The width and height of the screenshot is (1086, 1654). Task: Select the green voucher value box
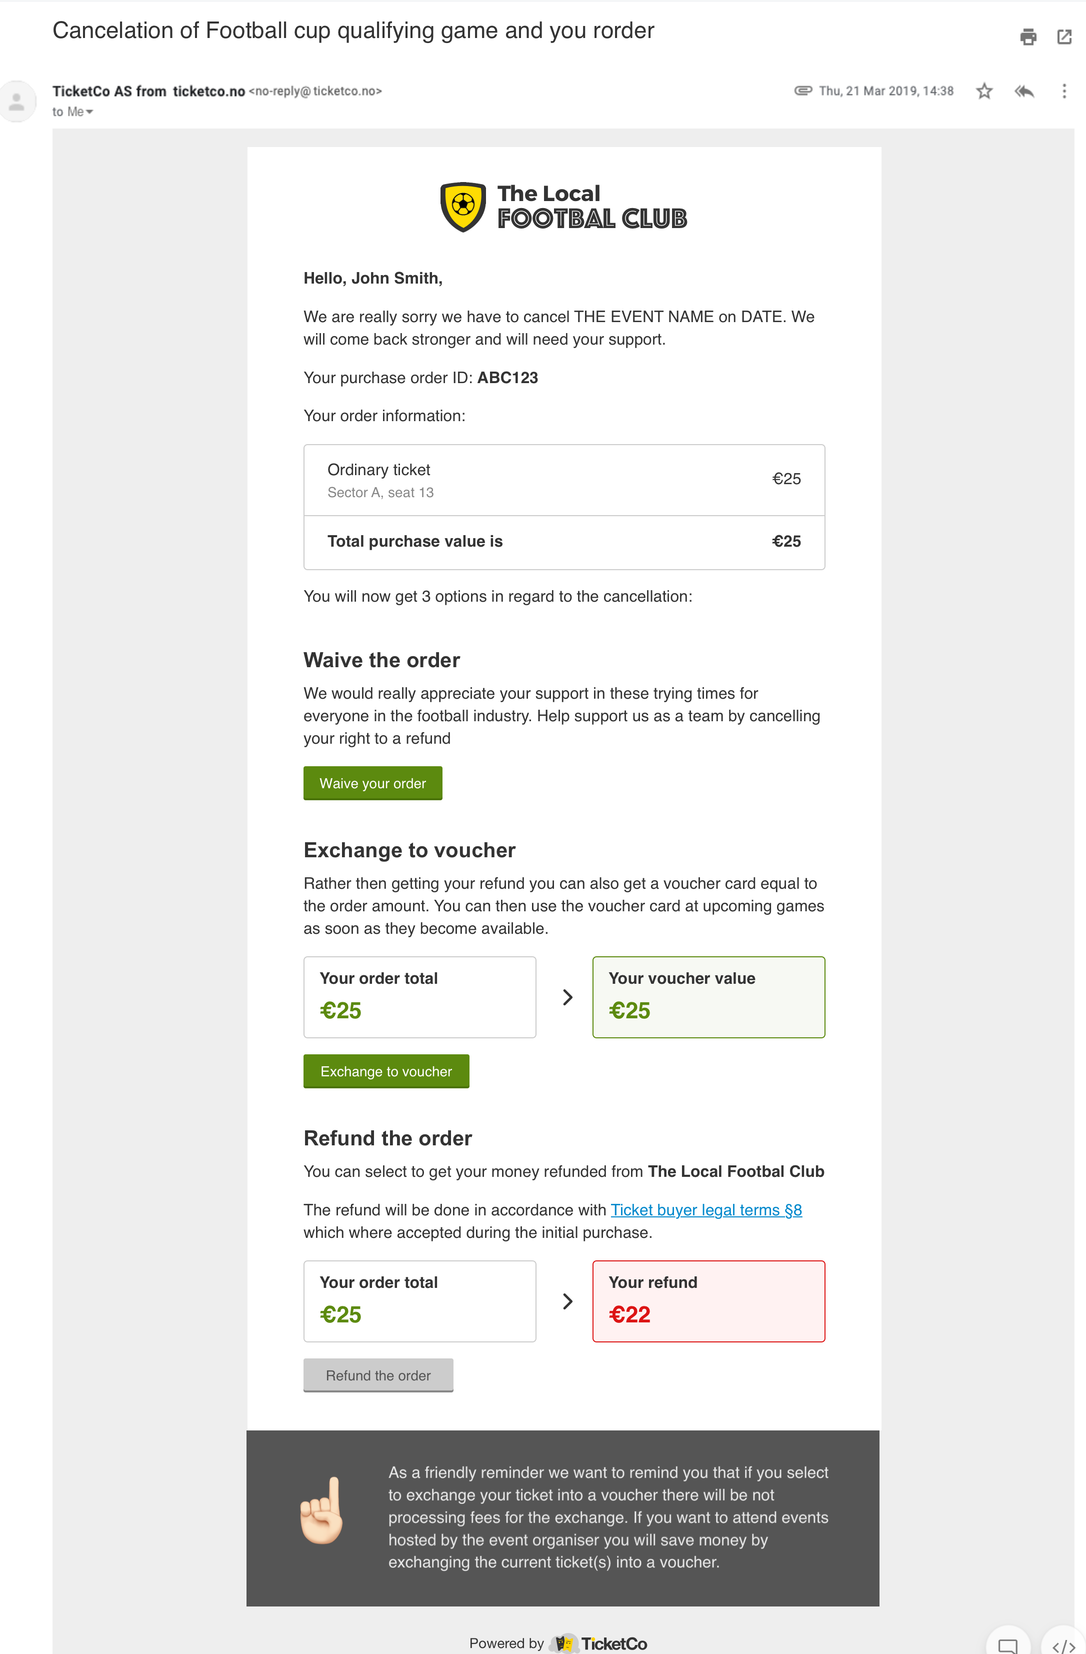709,997
